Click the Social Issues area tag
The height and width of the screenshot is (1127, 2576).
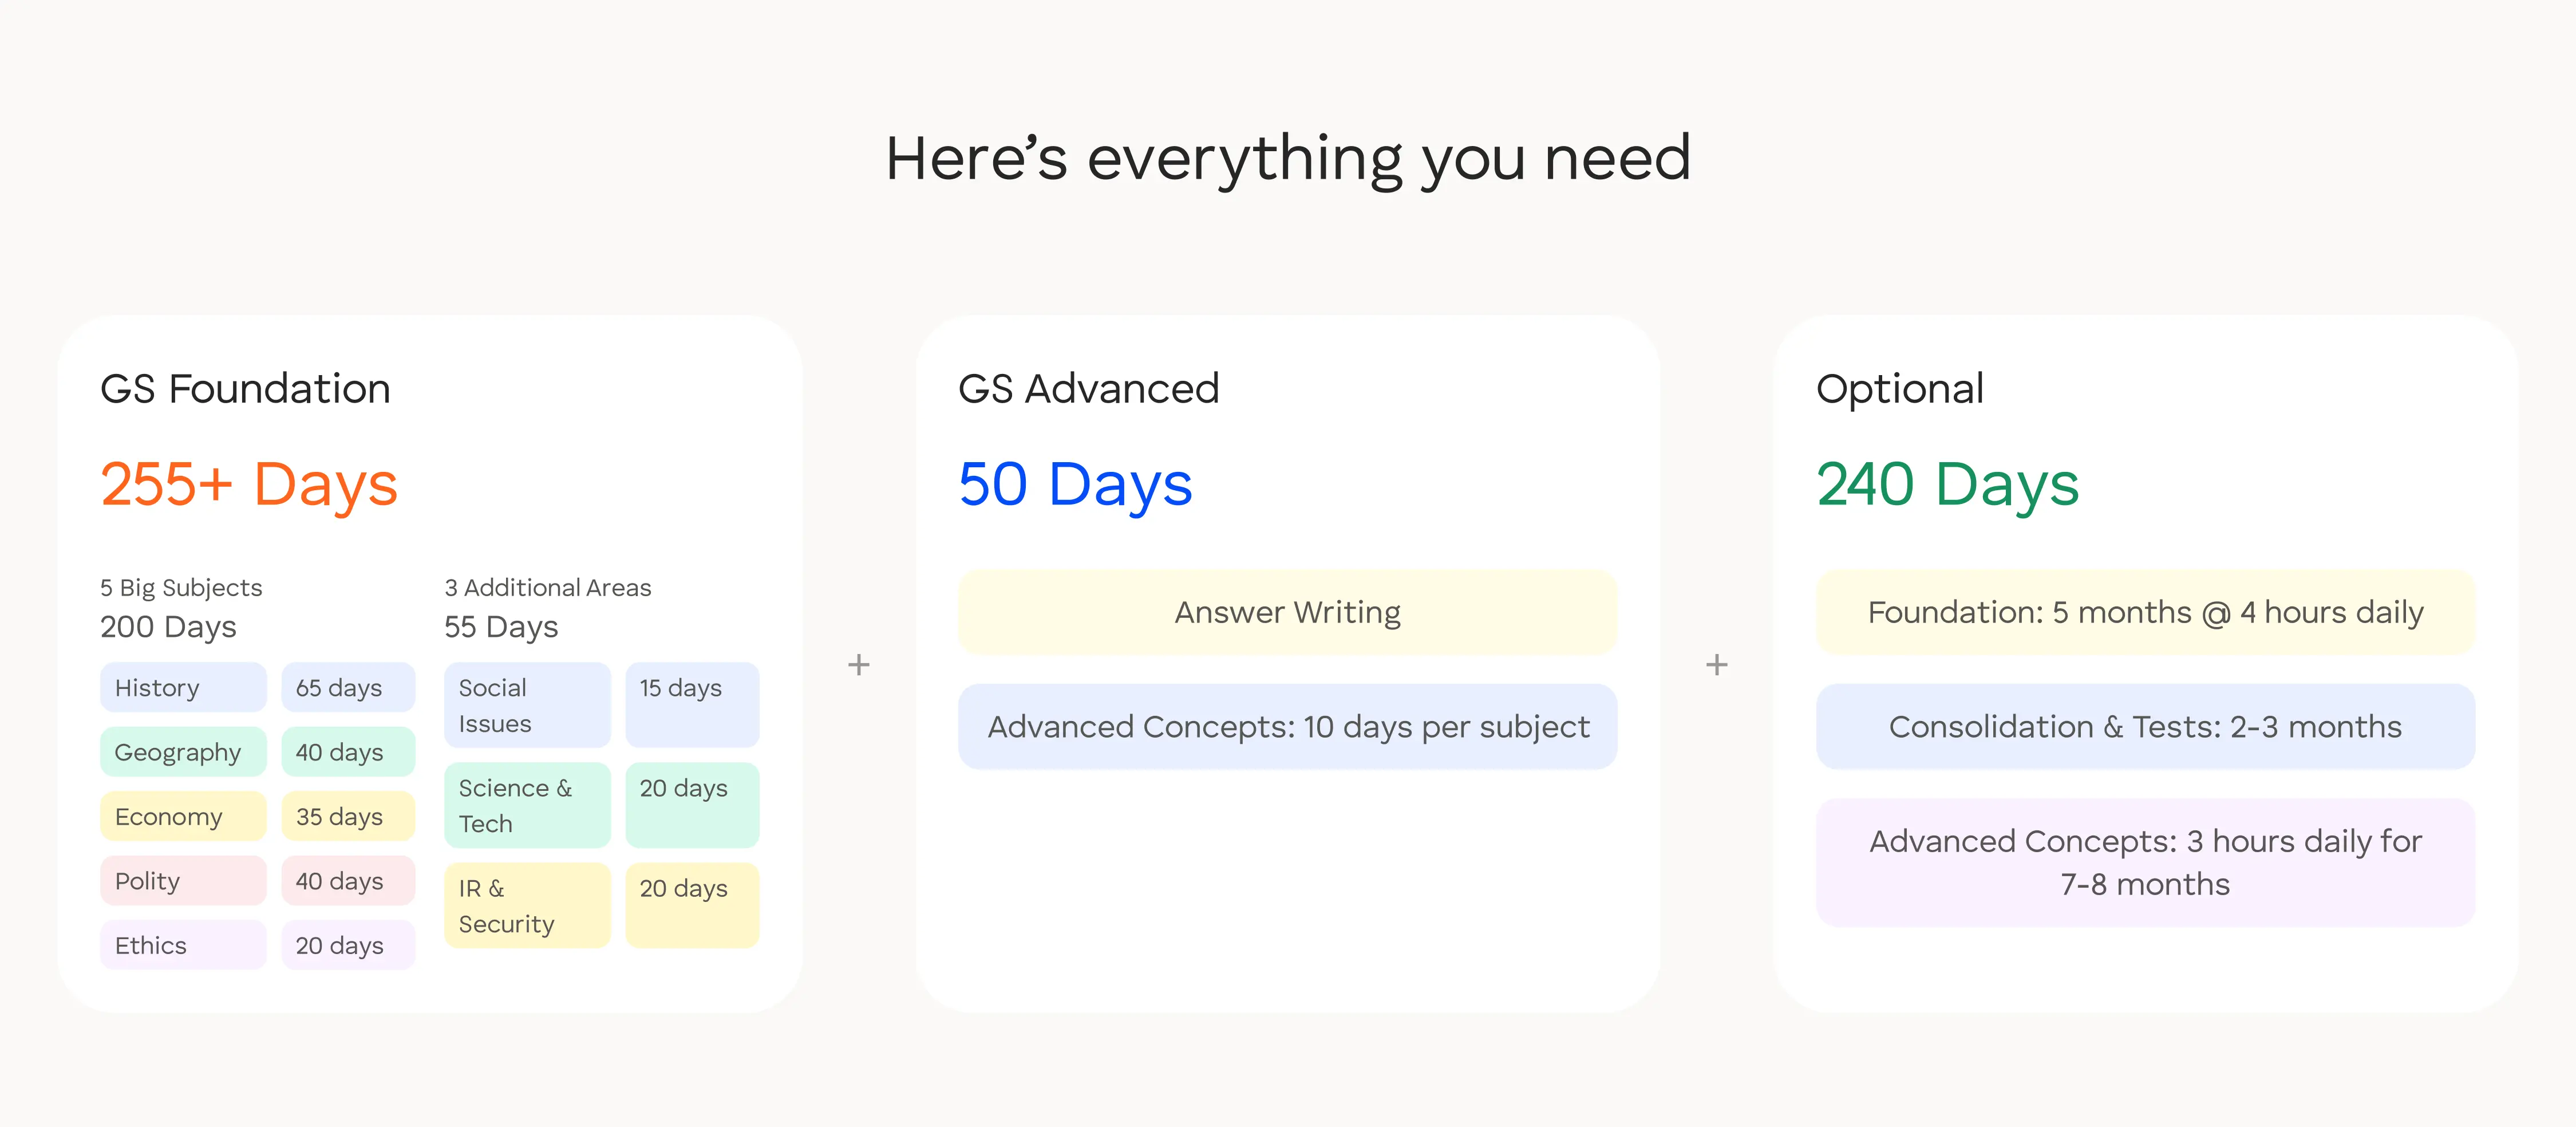(x=527, y=705)
